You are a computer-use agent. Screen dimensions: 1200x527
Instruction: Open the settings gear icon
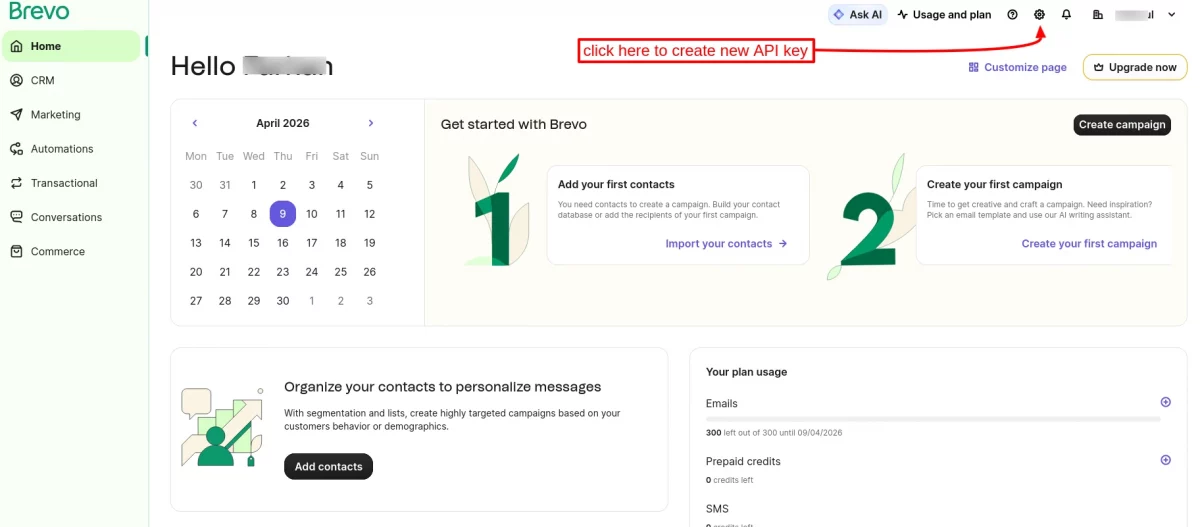[x=1039, y=15]
